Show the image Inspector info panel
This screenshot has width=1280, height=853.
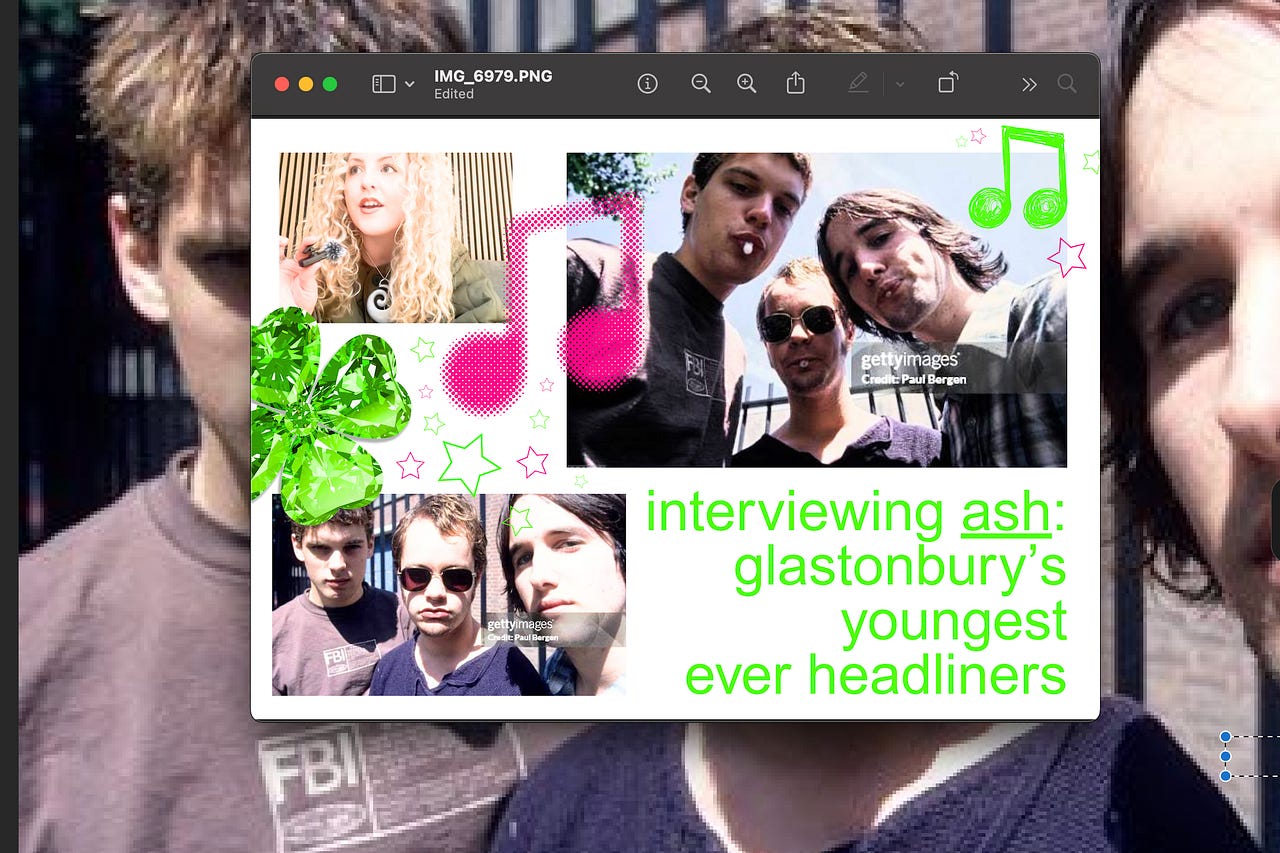(648, 84)
